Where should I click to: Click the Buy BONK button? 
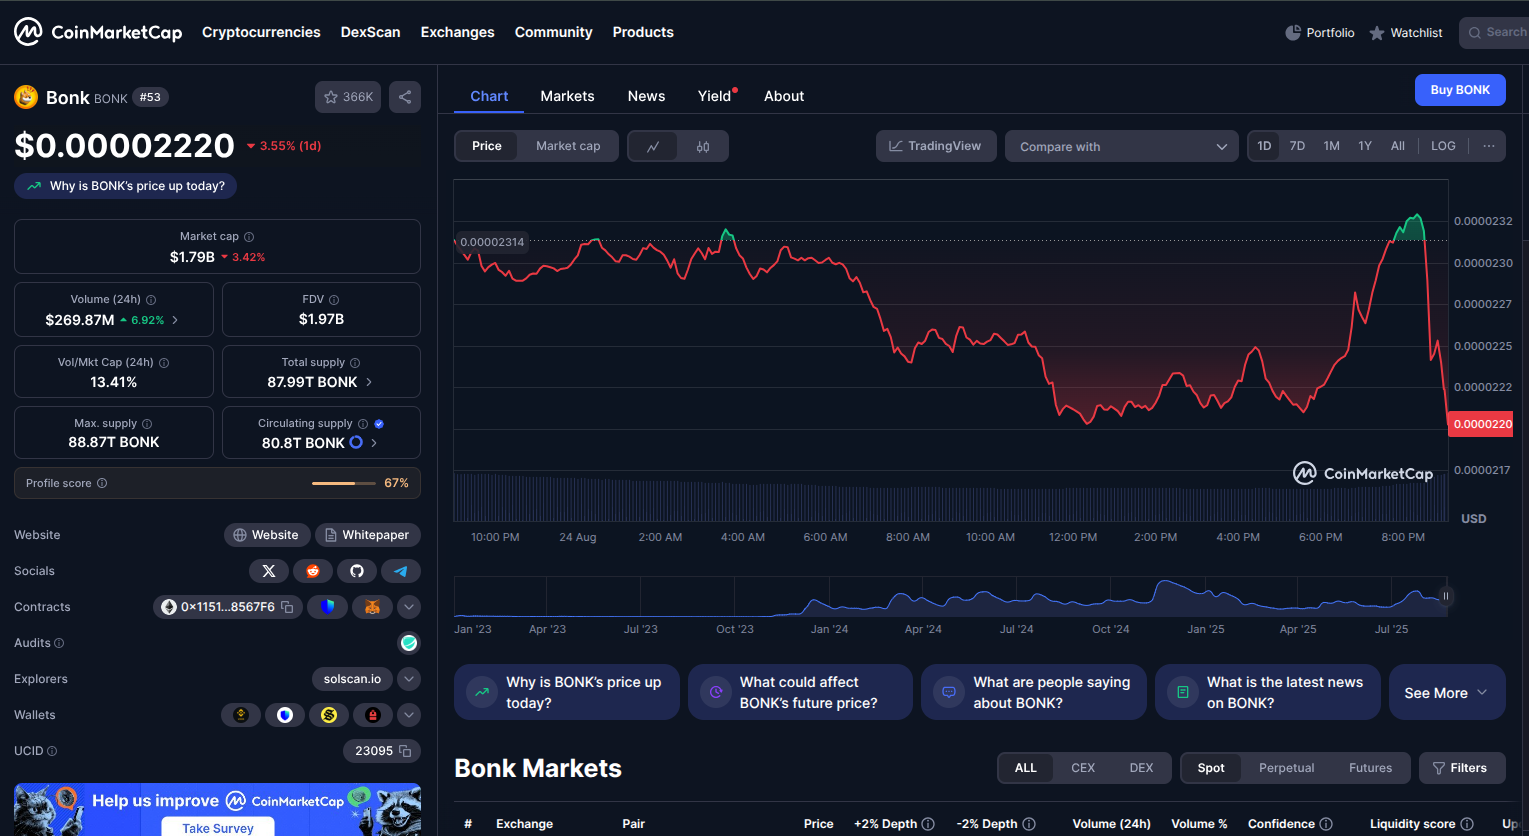point(1460,90)
